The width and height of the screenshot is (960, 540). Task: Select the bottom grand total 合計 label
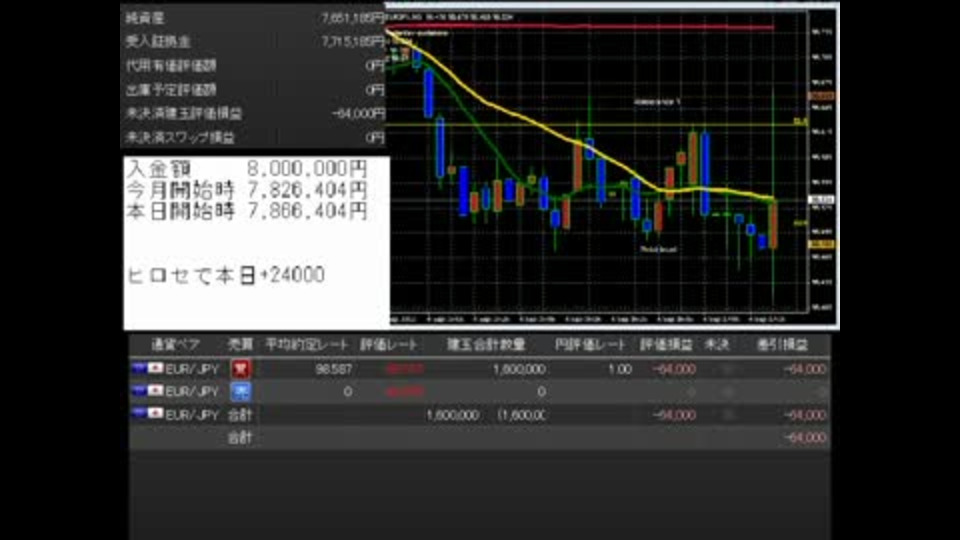(x=240, y=438)
